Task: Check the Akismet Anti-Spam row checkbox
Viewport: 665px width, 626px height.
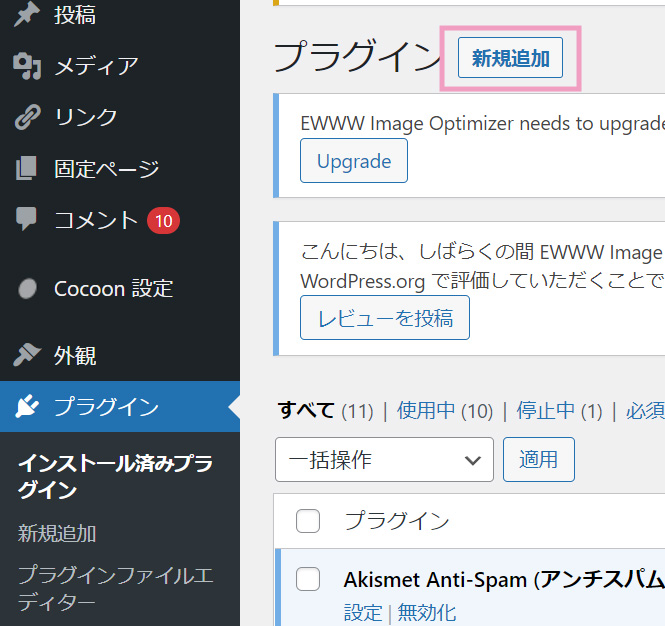Action: click(308, 579)
